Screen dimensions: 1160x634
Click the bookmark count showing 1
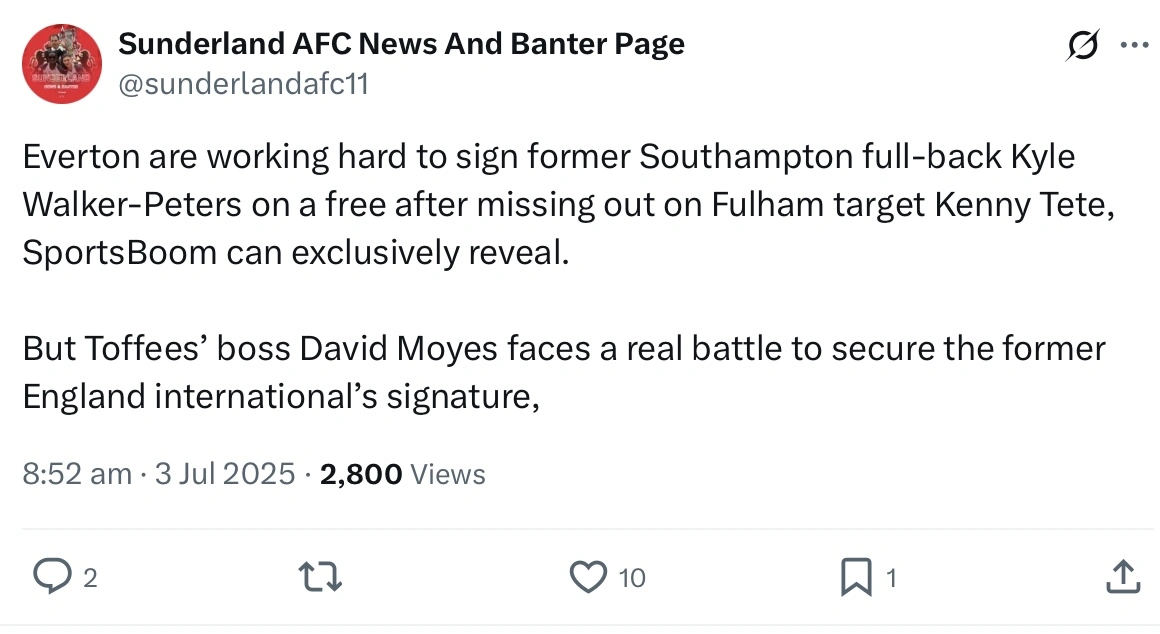point(891,577)
